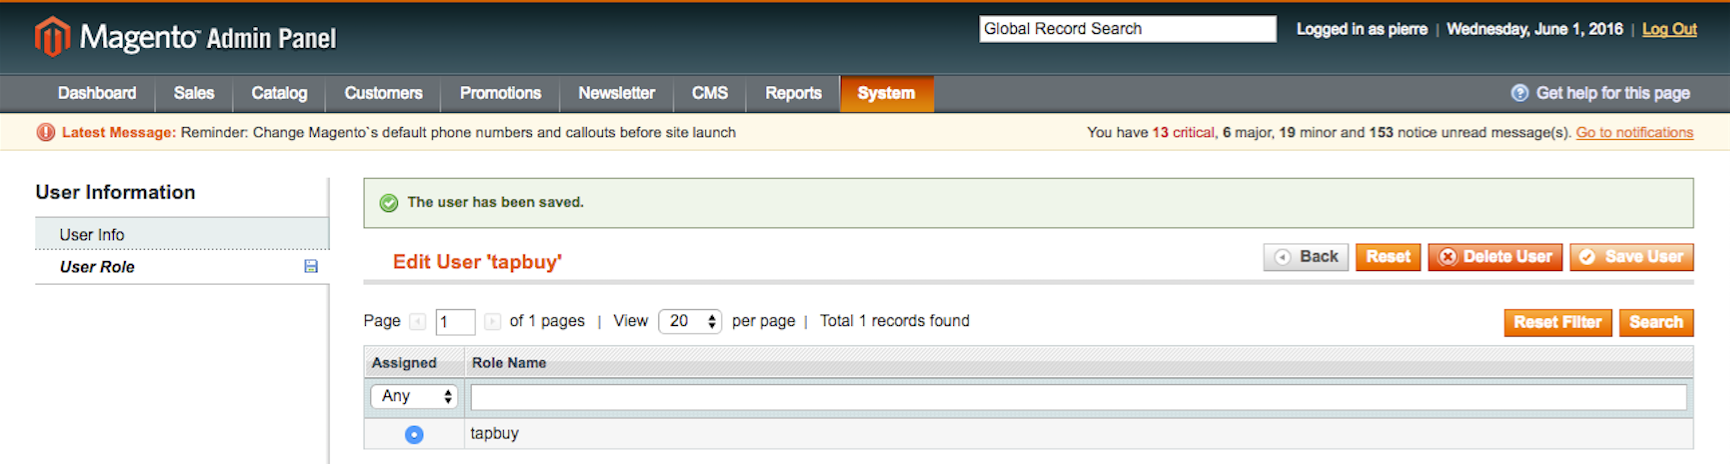Click the help question mark icon

pyautogui.click(x=1519, y=93)
